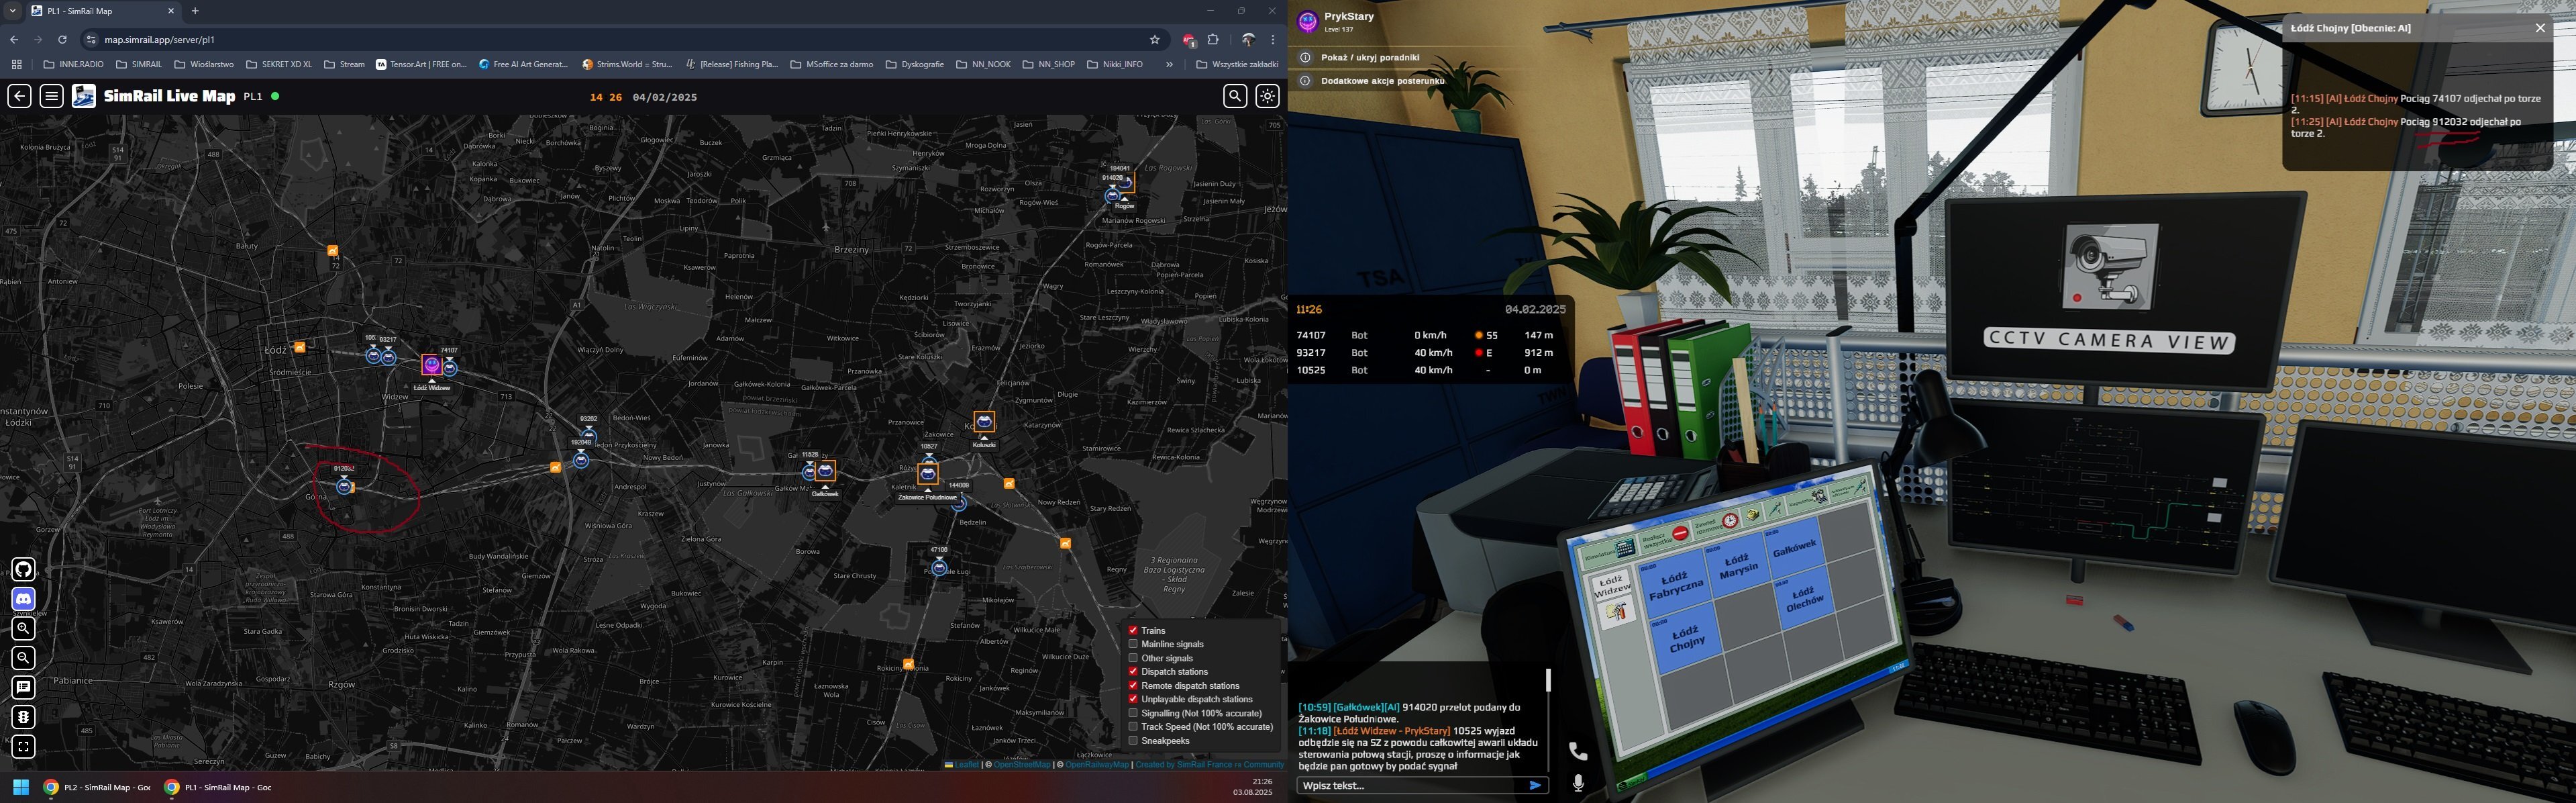The height and width of the screenshot is (803, 2576).
Task: Reload the SimRail map page
Action: 62,40
